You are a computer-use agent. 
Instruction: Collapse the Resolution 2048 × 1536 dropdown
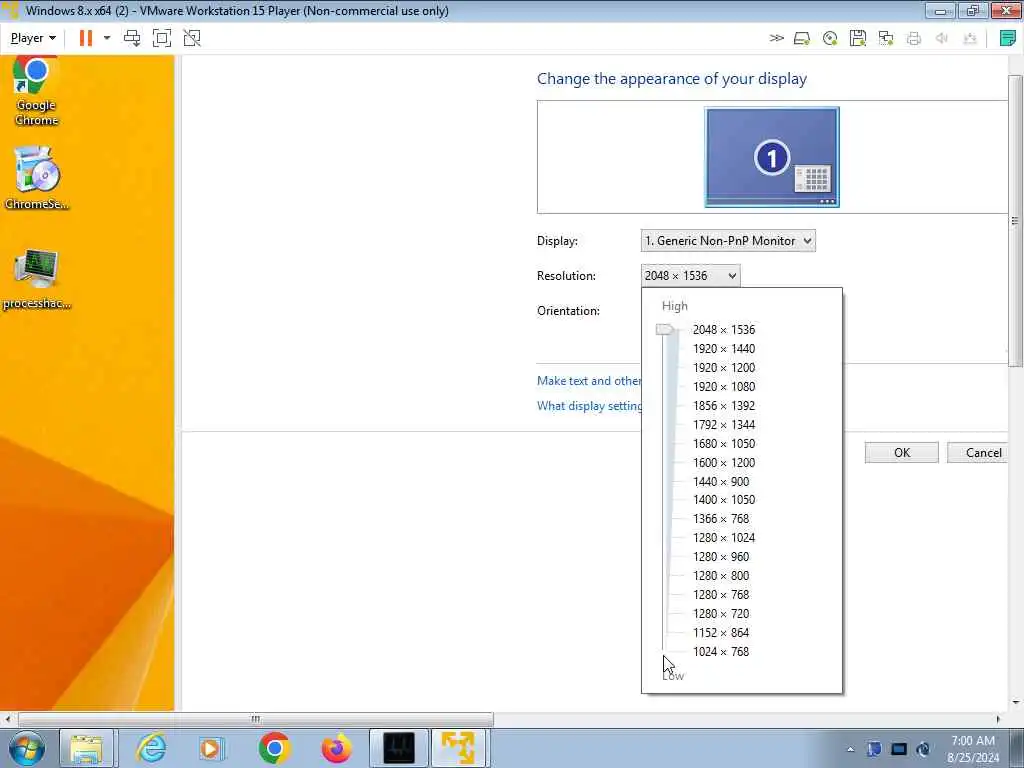(690, 276)
